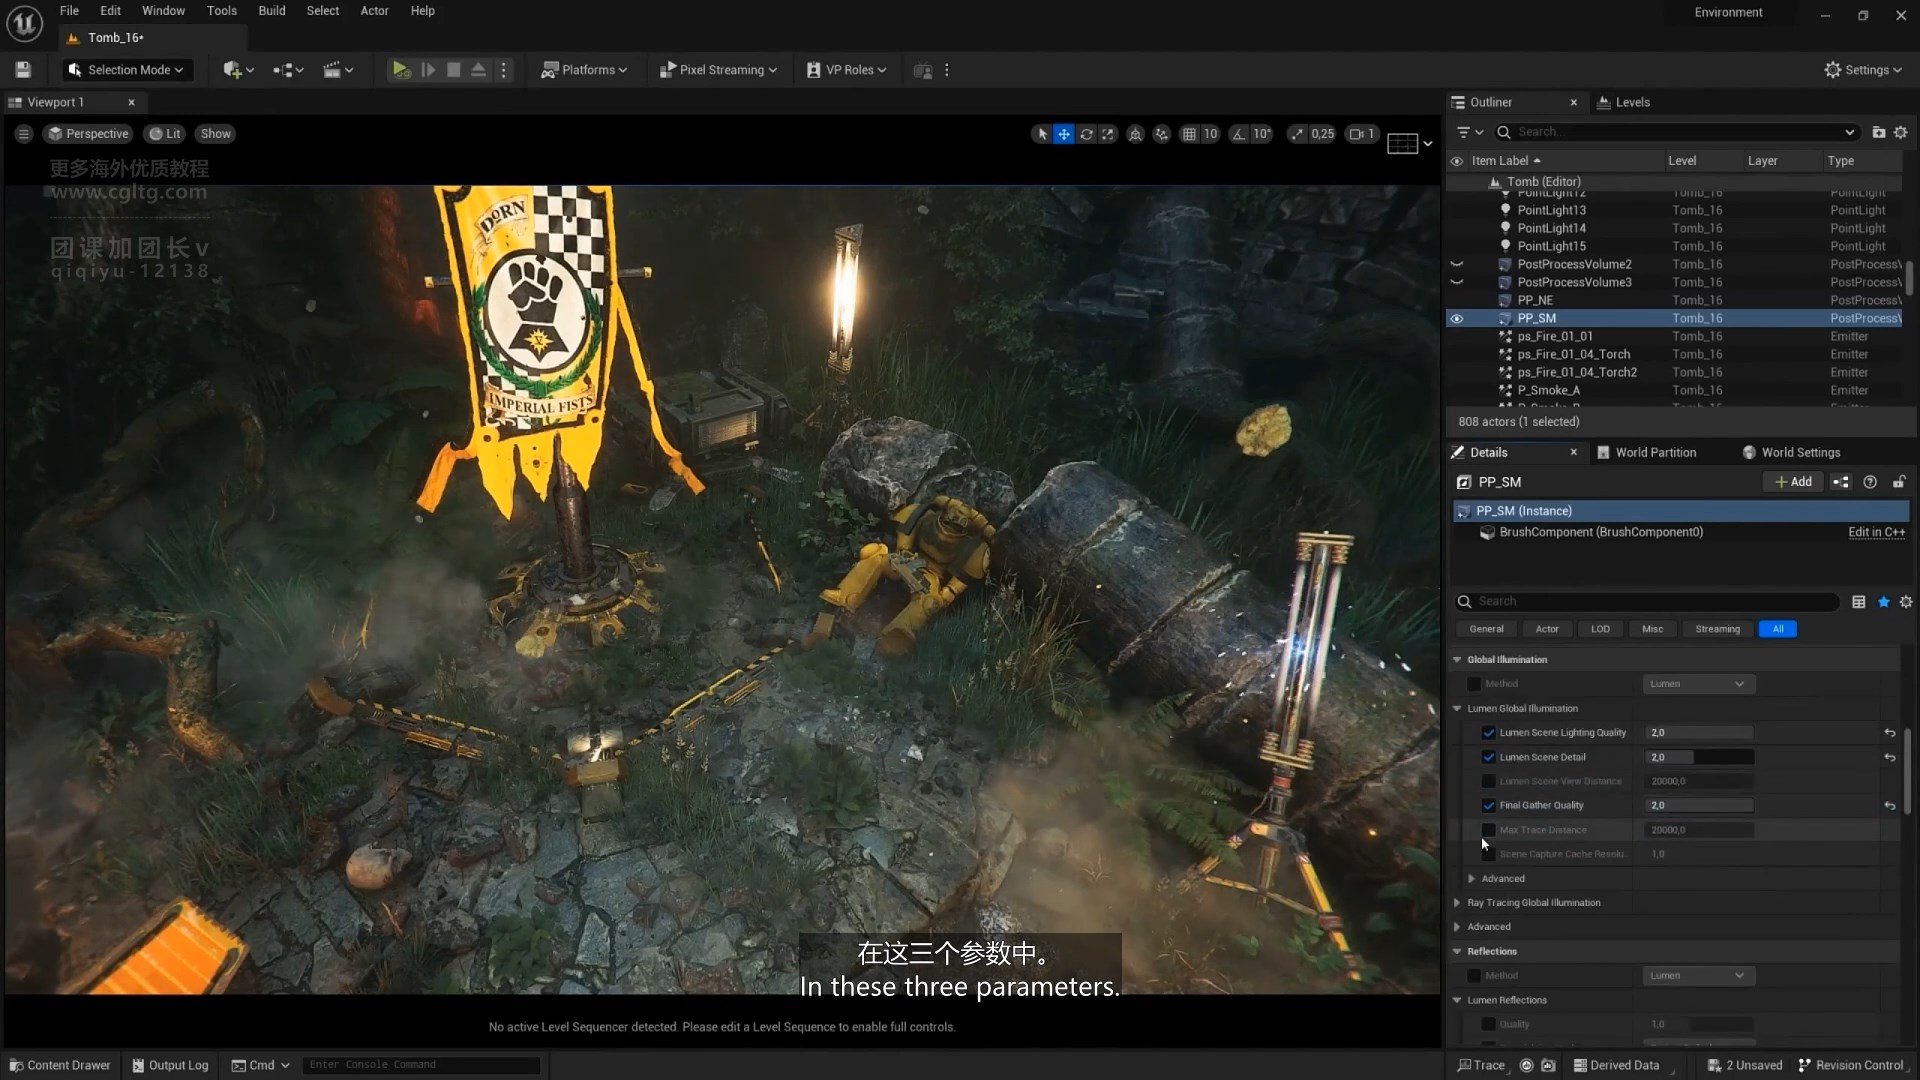
Task: Uncheck the Lumen Scene Lighting Quality checkbox
Action: click(1489, 733)
